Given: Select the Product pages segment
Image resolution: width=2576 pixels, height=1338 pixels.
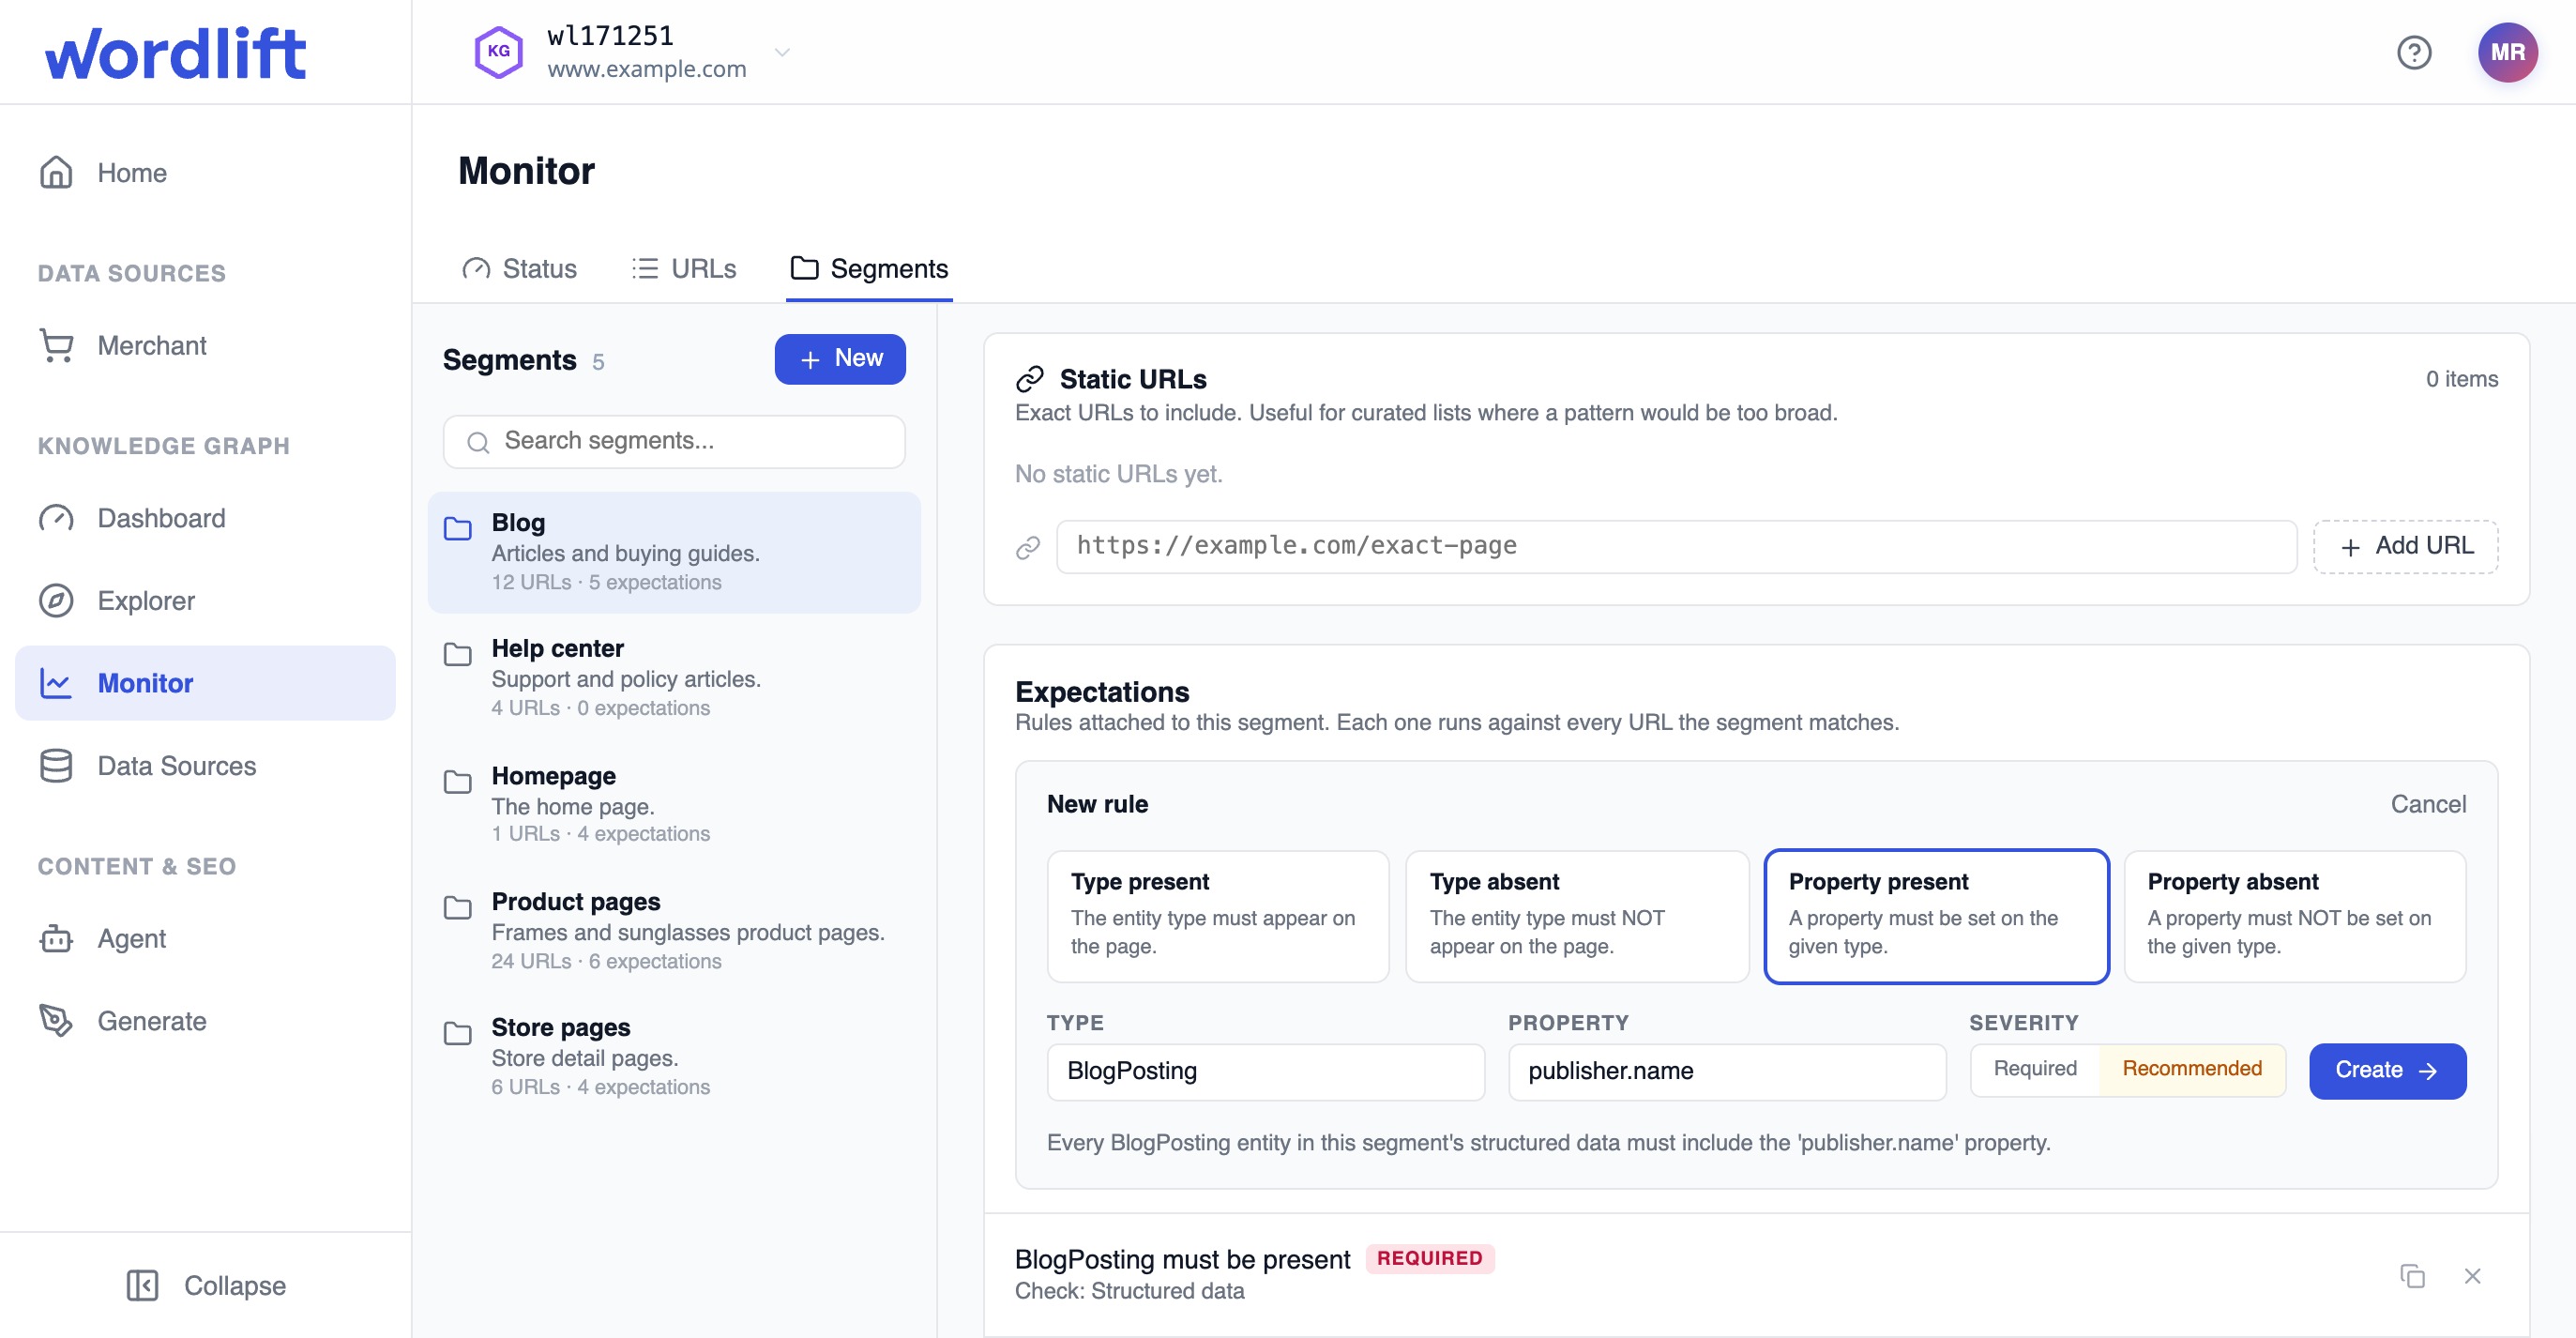Looking at the screenshot, I should point(674,930).
